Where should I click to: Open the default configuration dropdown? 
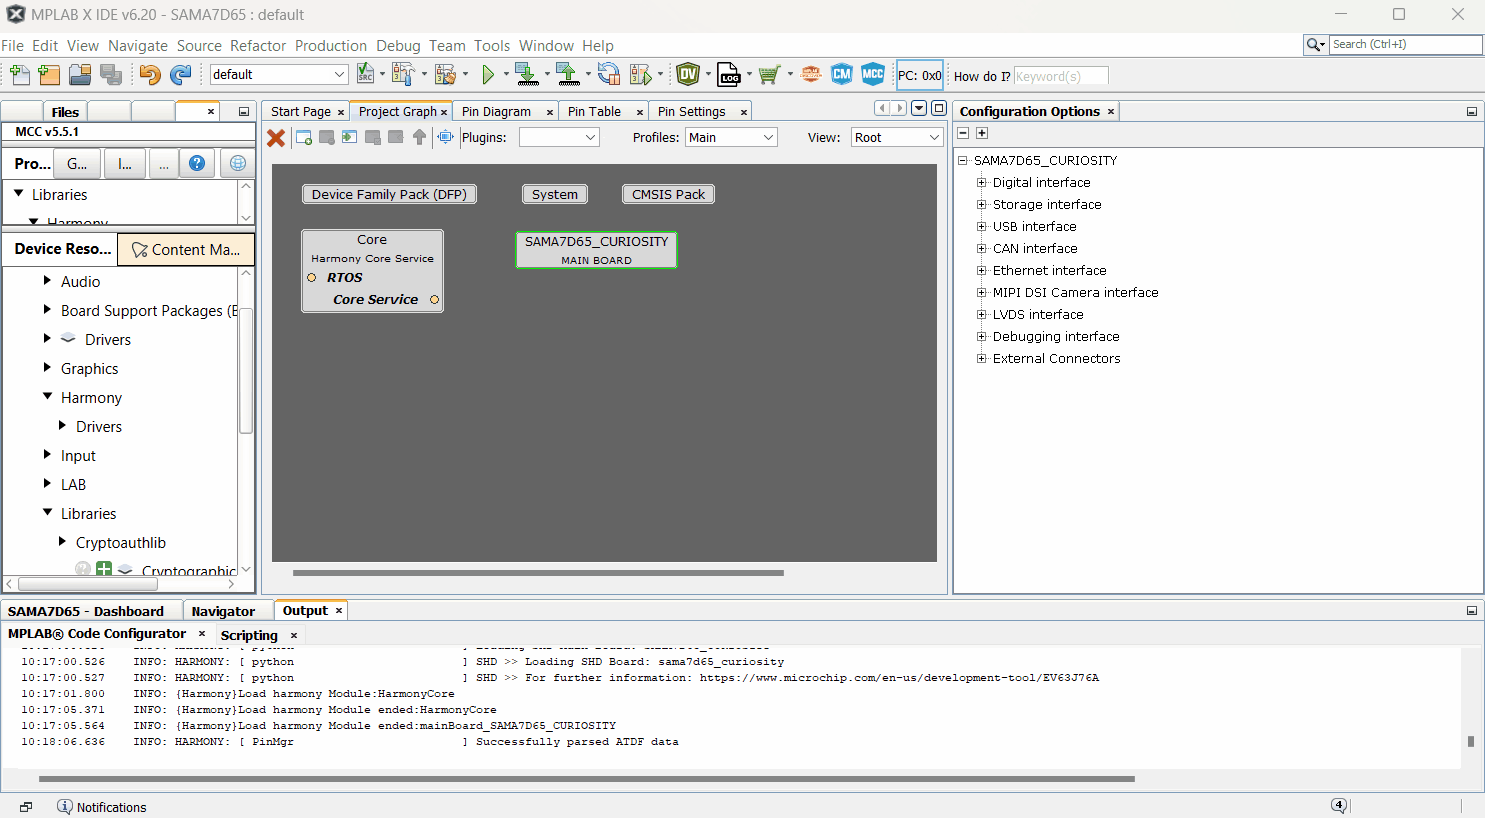[x=279, y=74]
